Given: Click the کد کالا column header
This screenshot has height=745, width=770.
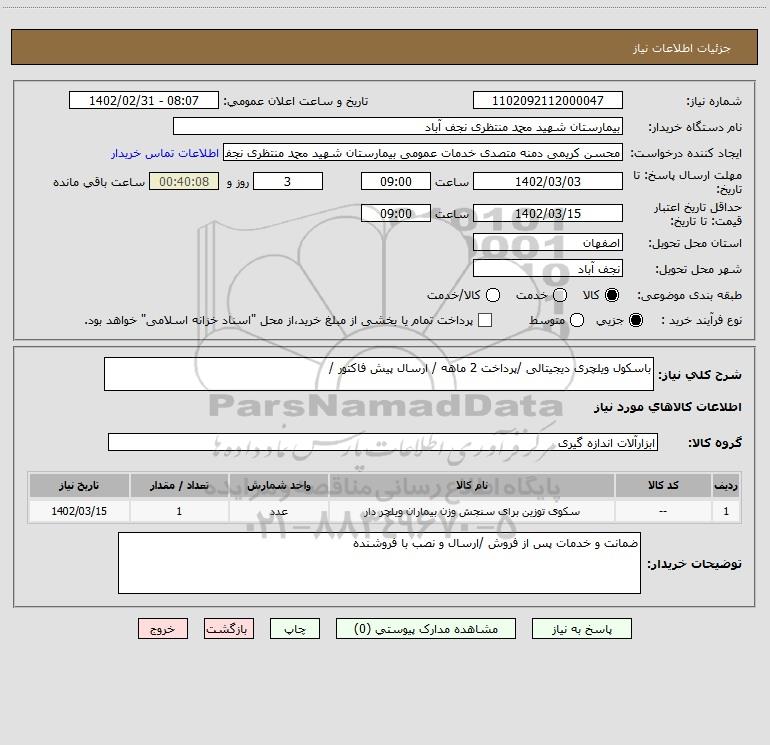Looking at the screenshot, I should pos(663,485).
